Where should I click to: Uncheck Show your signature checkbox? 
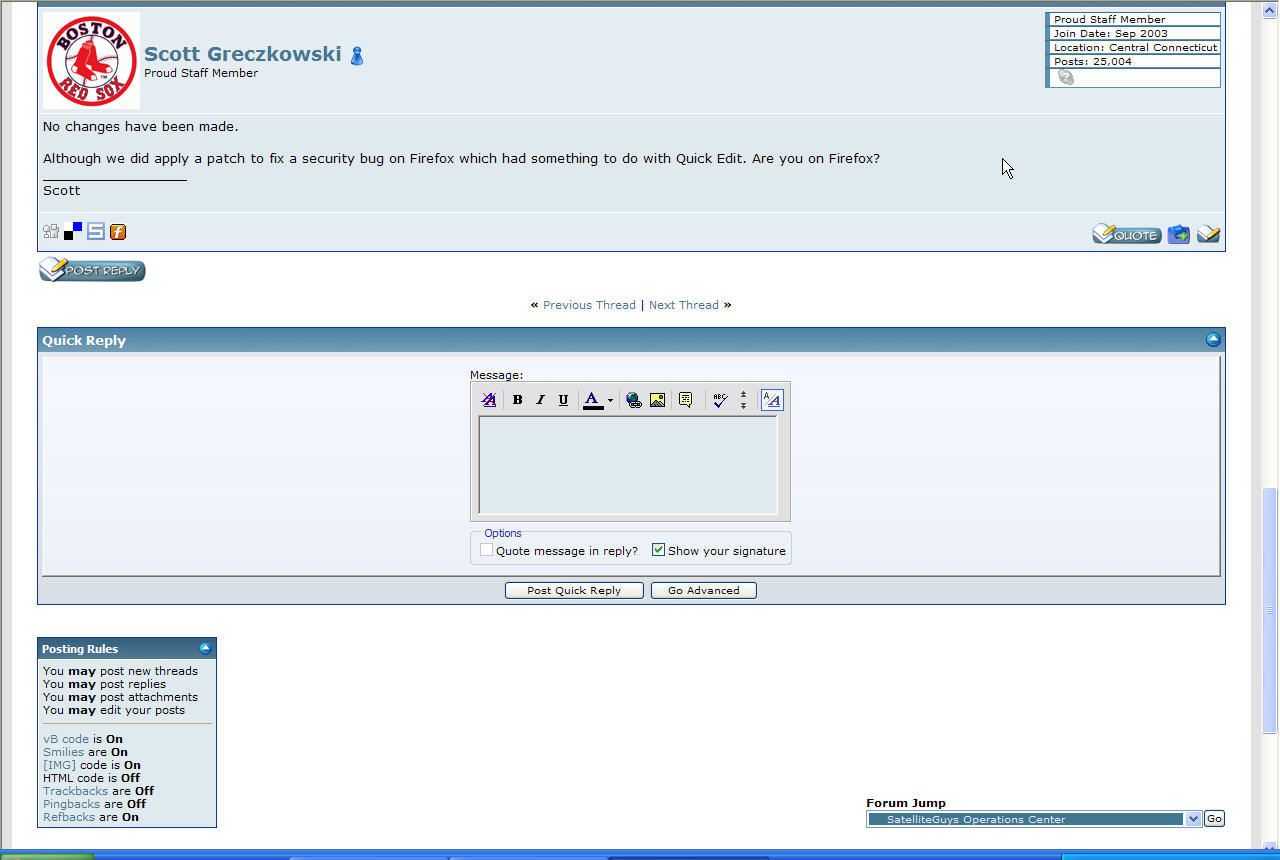658,550
